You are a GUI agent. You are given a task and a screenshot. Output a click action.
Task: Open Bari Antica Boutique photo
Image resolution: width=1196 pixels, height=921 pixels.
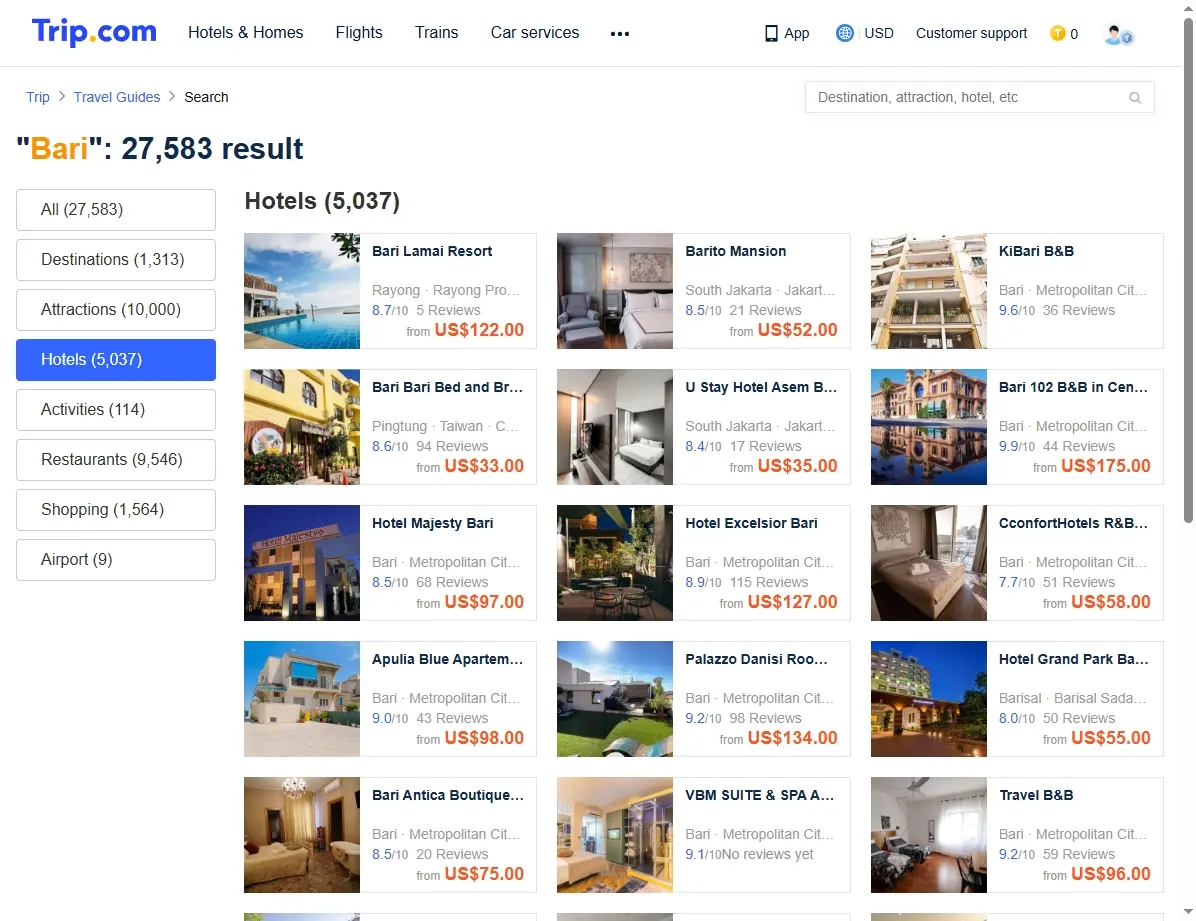[302, 835]
